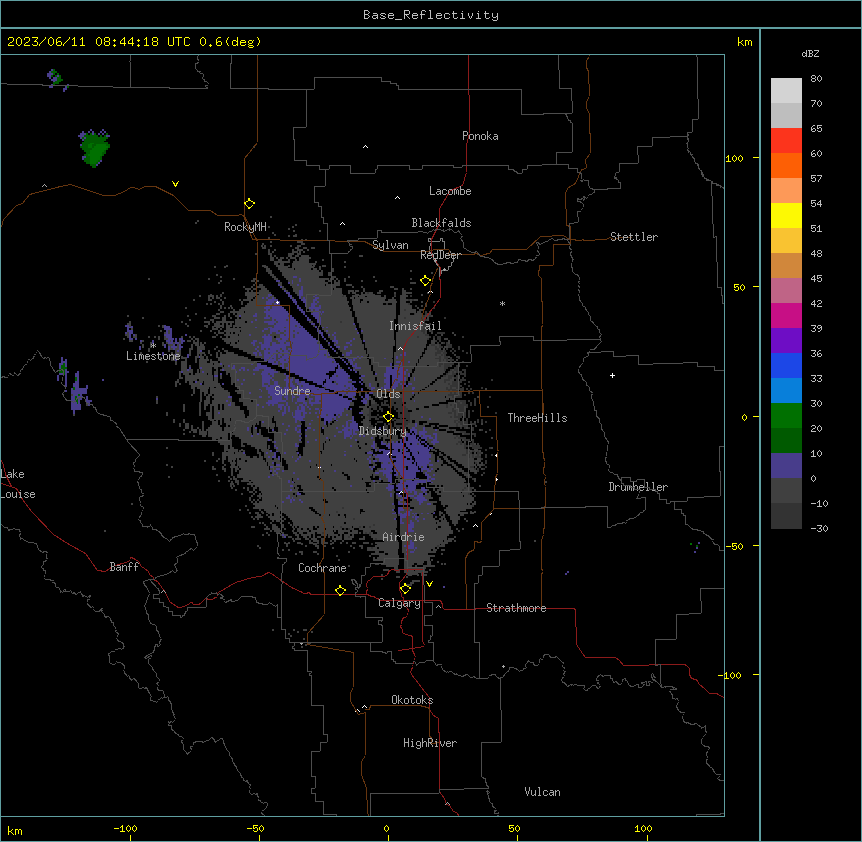Click the Okotoks label
862x842 pixels.
pos(412,700)
